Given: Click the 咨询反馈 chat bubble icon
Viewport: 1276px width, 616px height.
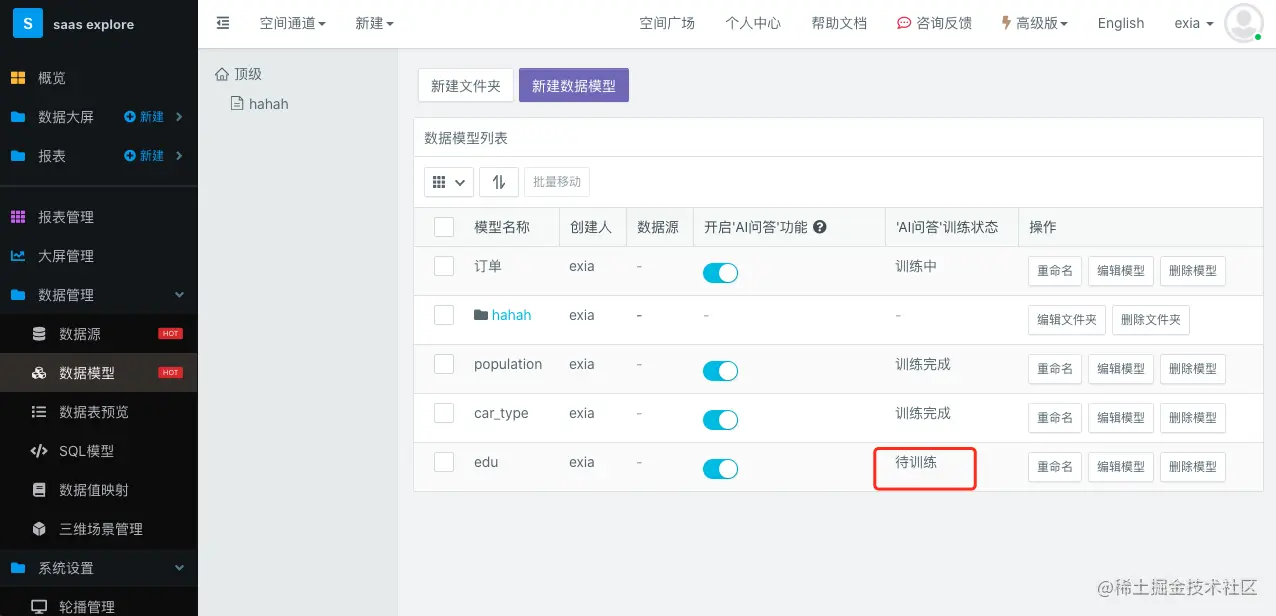Looking at the screenshot, I should click(x=904, y=23).
